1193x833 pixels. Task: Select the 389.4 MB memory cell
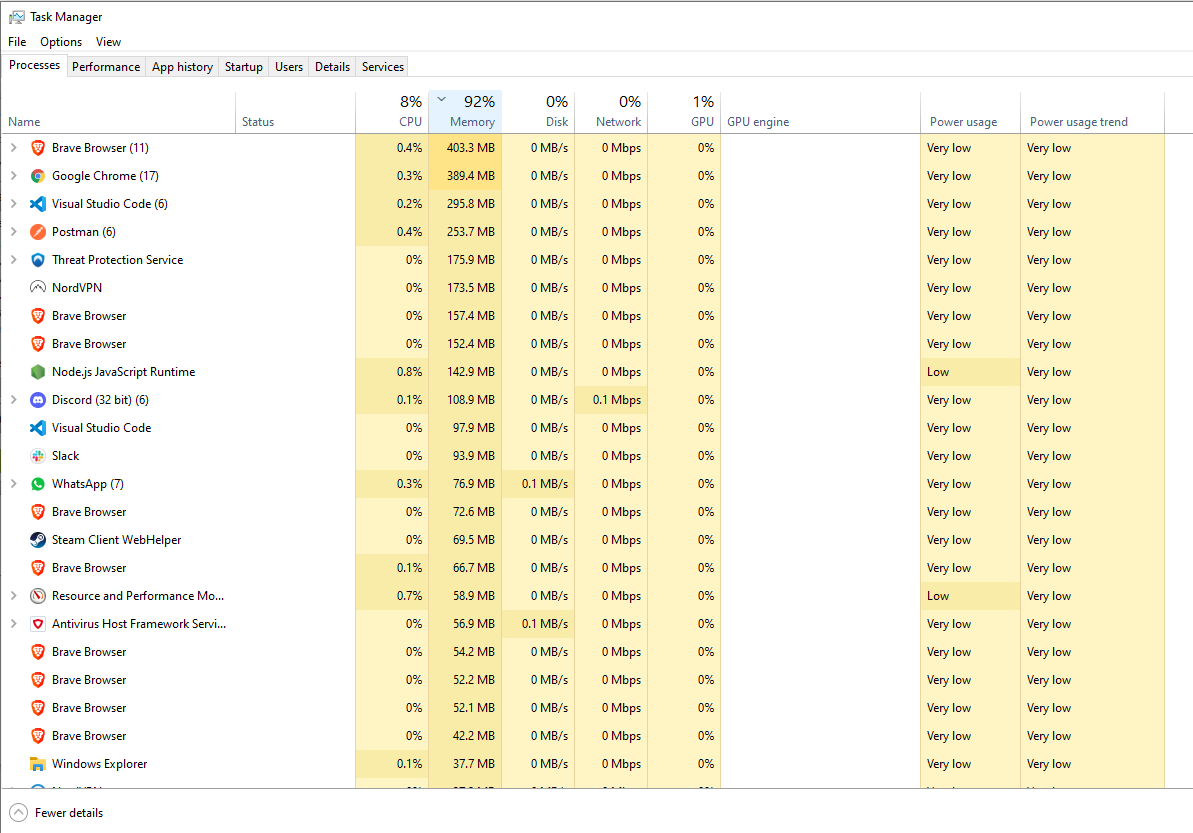pos(466,176)
